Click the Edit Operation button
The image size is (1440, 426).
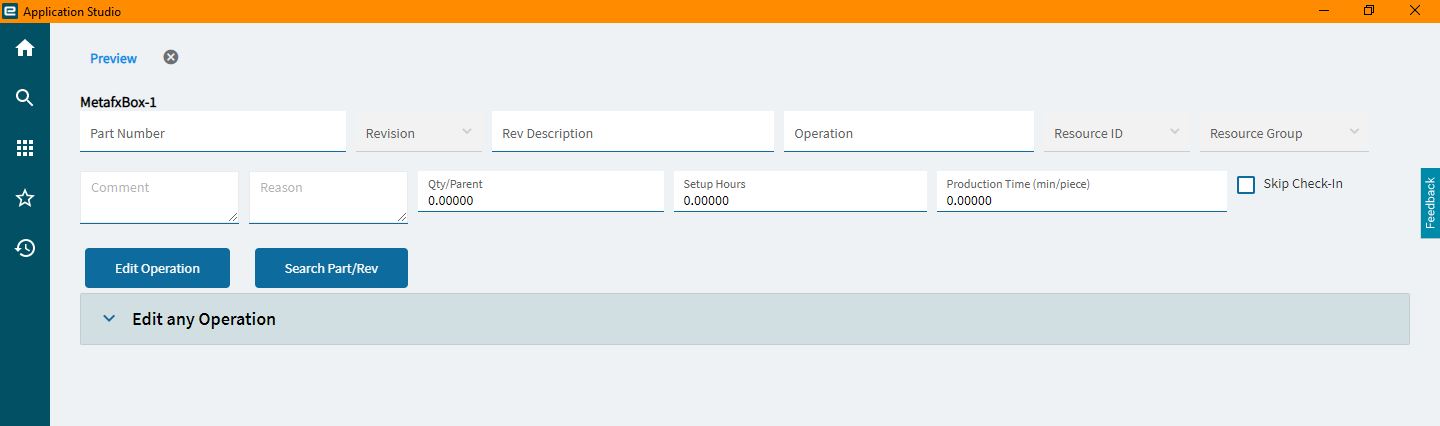pos(157,268)
